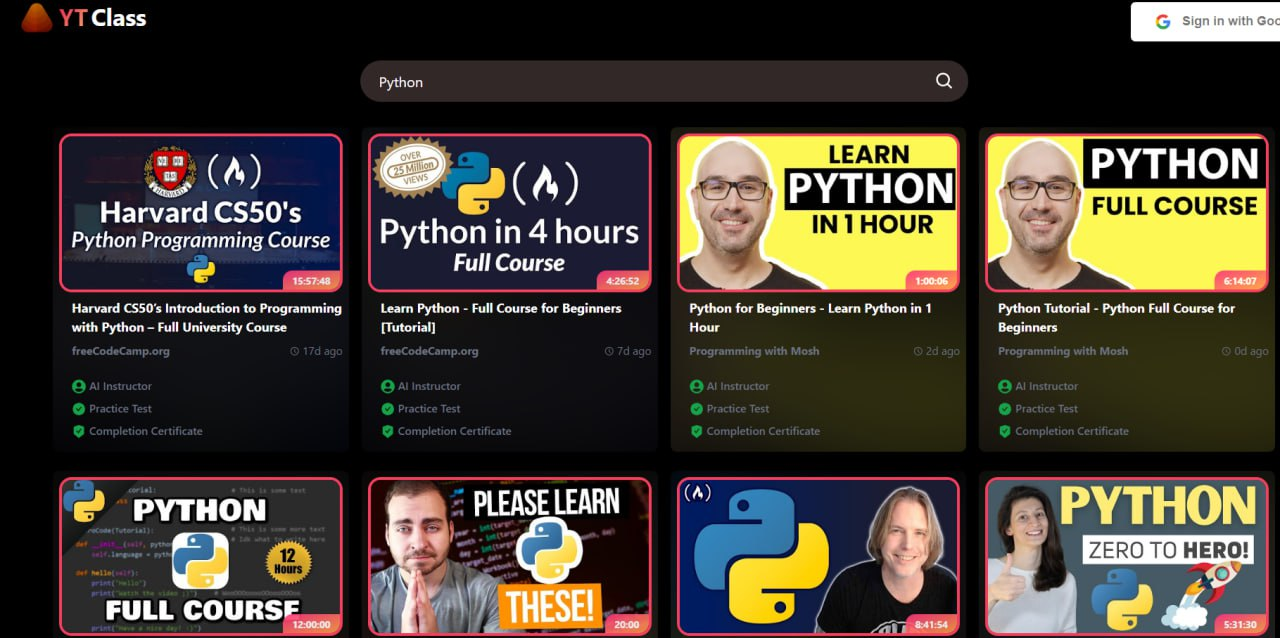This screenshot has height=638, width=1280.
Task: Click Programming with Mosh under Python for Beginners
Action: pyautogui.click(x=754, y=351)
